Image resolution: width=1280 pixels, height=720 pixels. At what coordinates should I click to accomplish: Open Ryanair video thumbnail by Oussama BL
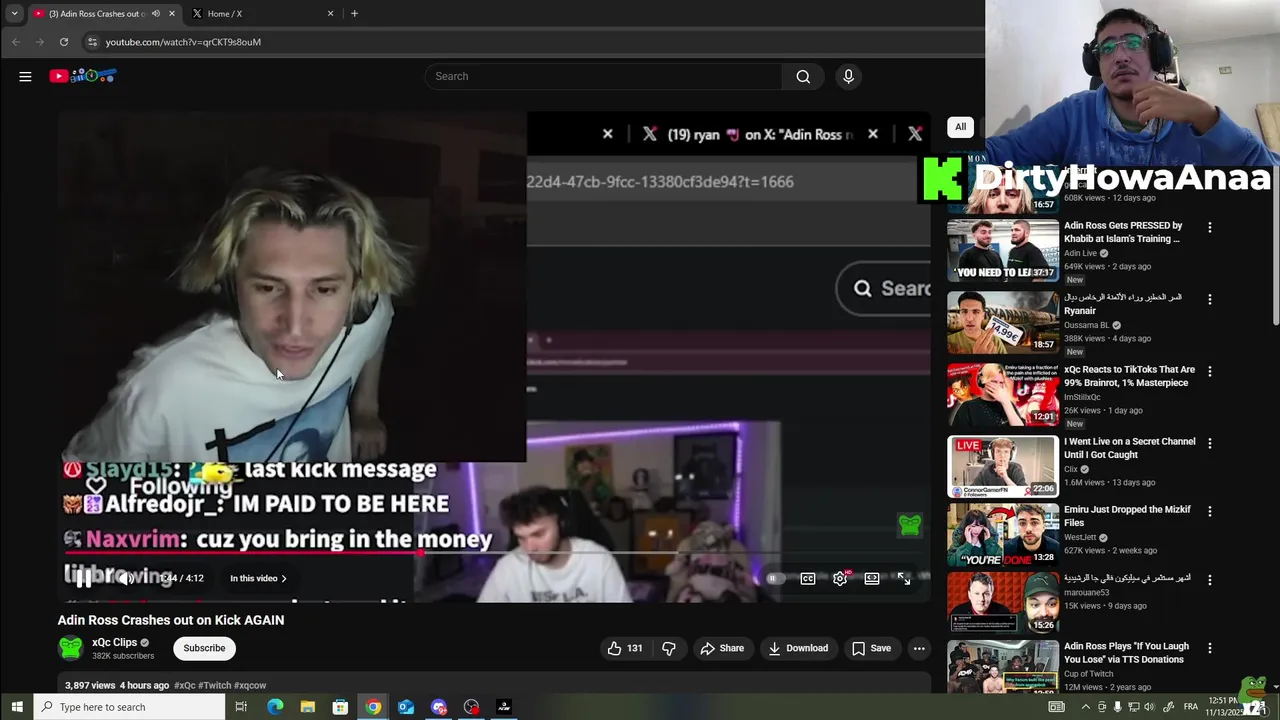[x=1003, y=323]
